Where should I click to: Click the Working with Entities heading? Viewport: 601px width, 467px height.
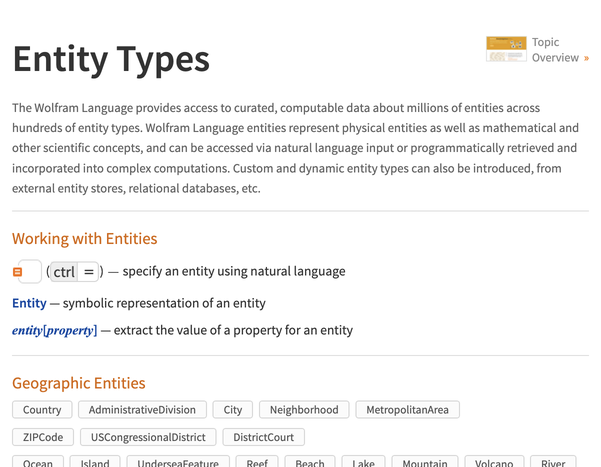(x=84, y=239)
